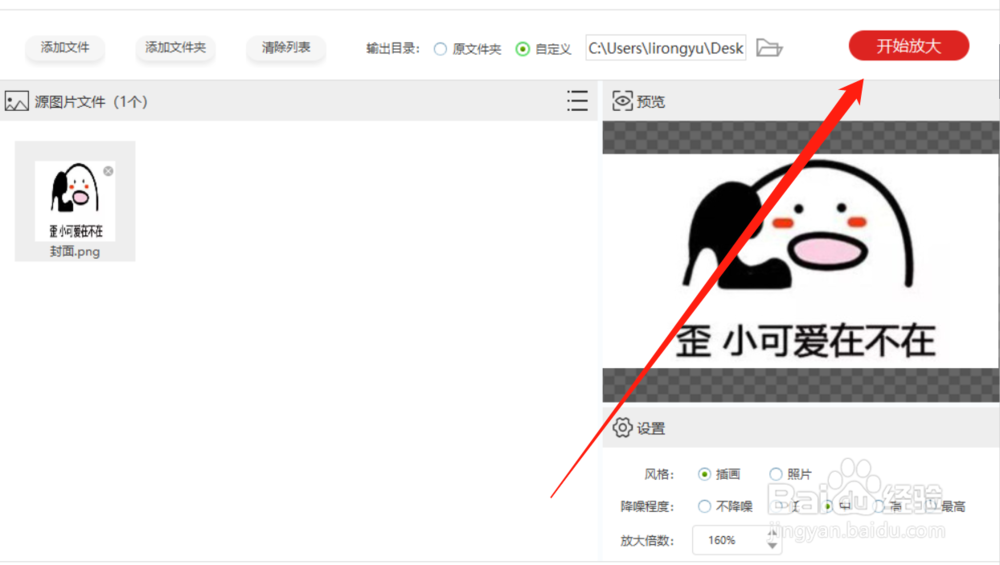Click the 封面.png file name
1000x565 pixels.
[x=75, y=252]
